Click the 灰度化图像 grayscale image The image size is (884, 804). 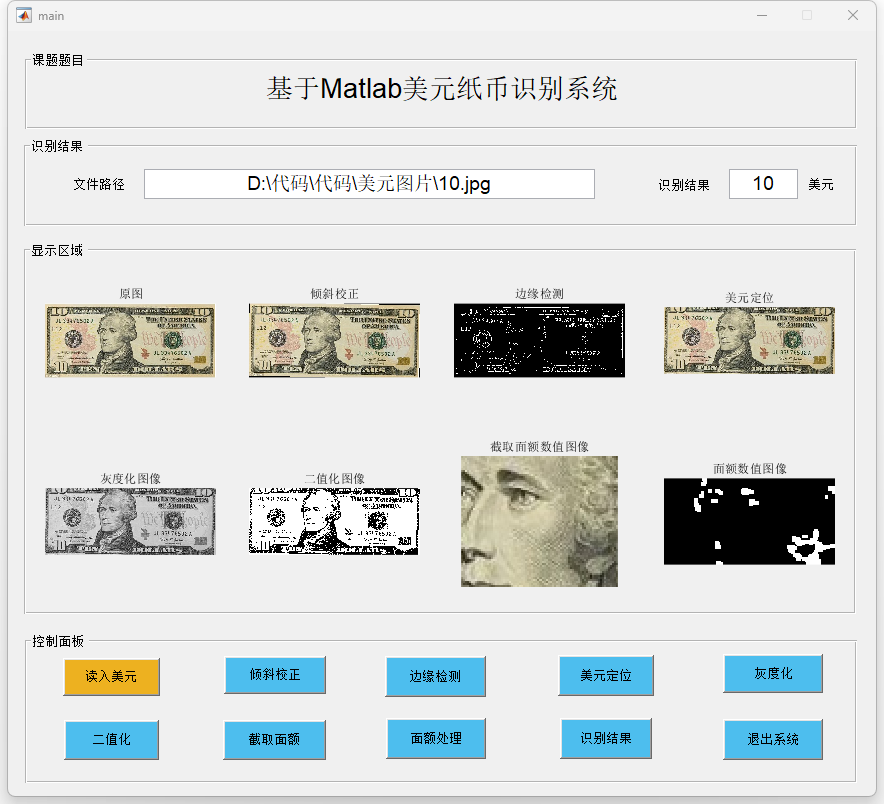click(x=130, y=522)
